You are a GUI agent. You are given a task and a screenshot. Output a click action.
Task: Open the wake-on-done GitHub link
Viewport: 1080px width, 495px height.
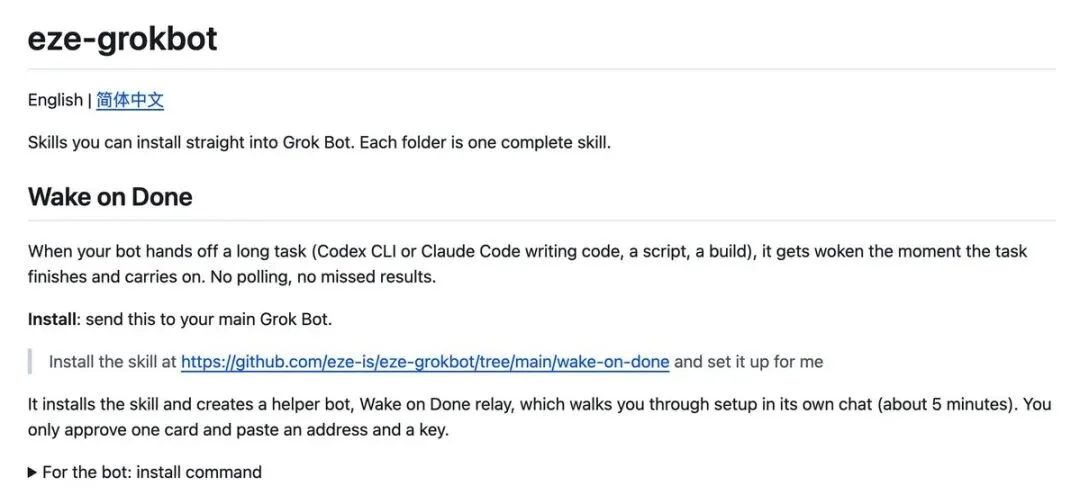point(425,361)
